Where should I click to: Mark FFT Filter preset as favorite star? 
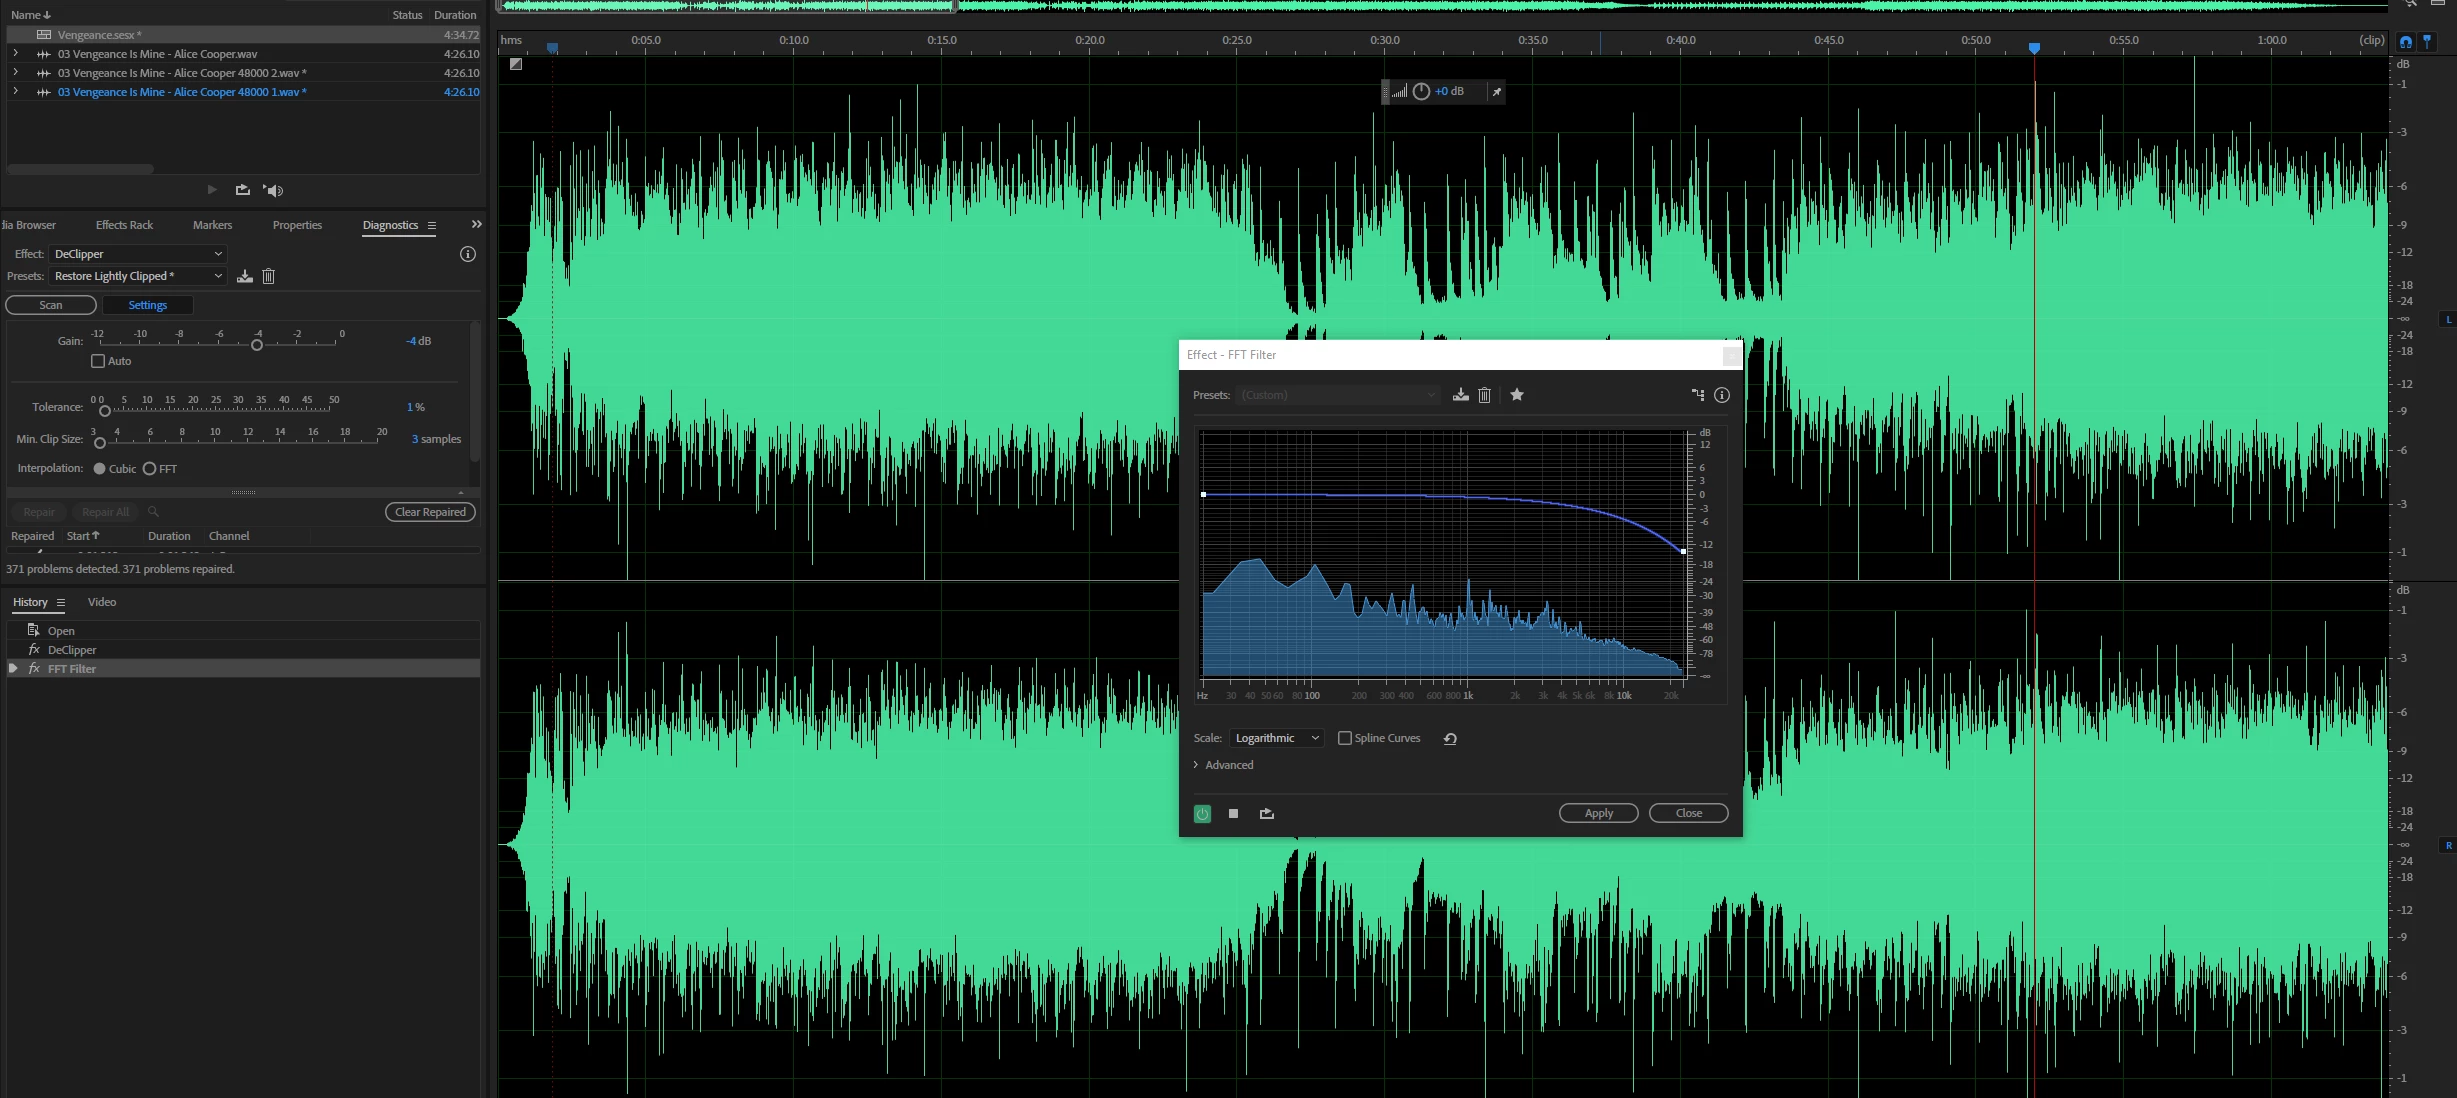tap(1517, 395)
